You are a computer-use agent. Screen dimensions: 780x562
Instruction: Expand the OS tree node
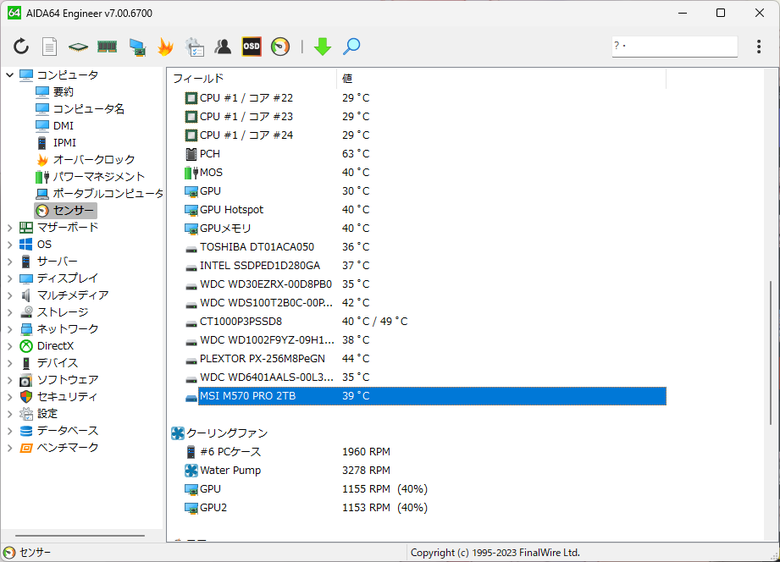tap(9, 245)
